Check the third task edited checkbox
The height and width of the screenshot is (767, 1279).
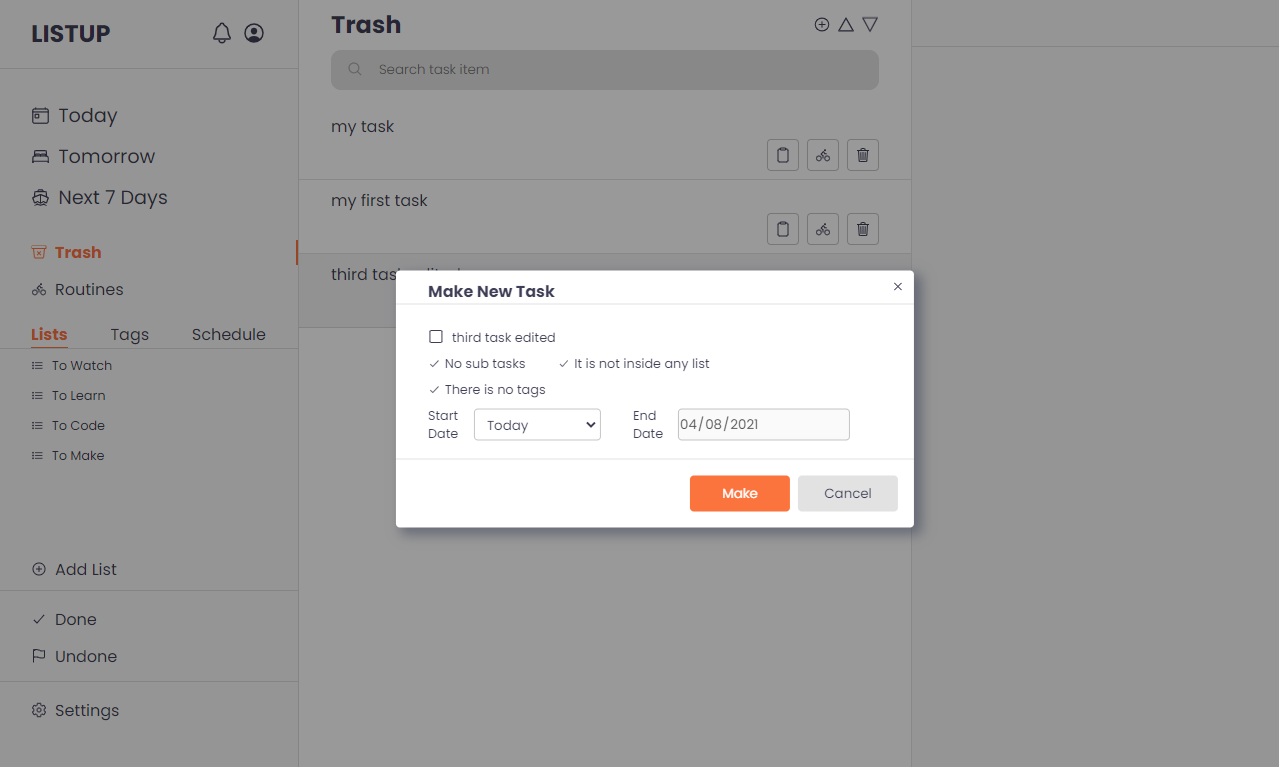[x=436, y=337]
